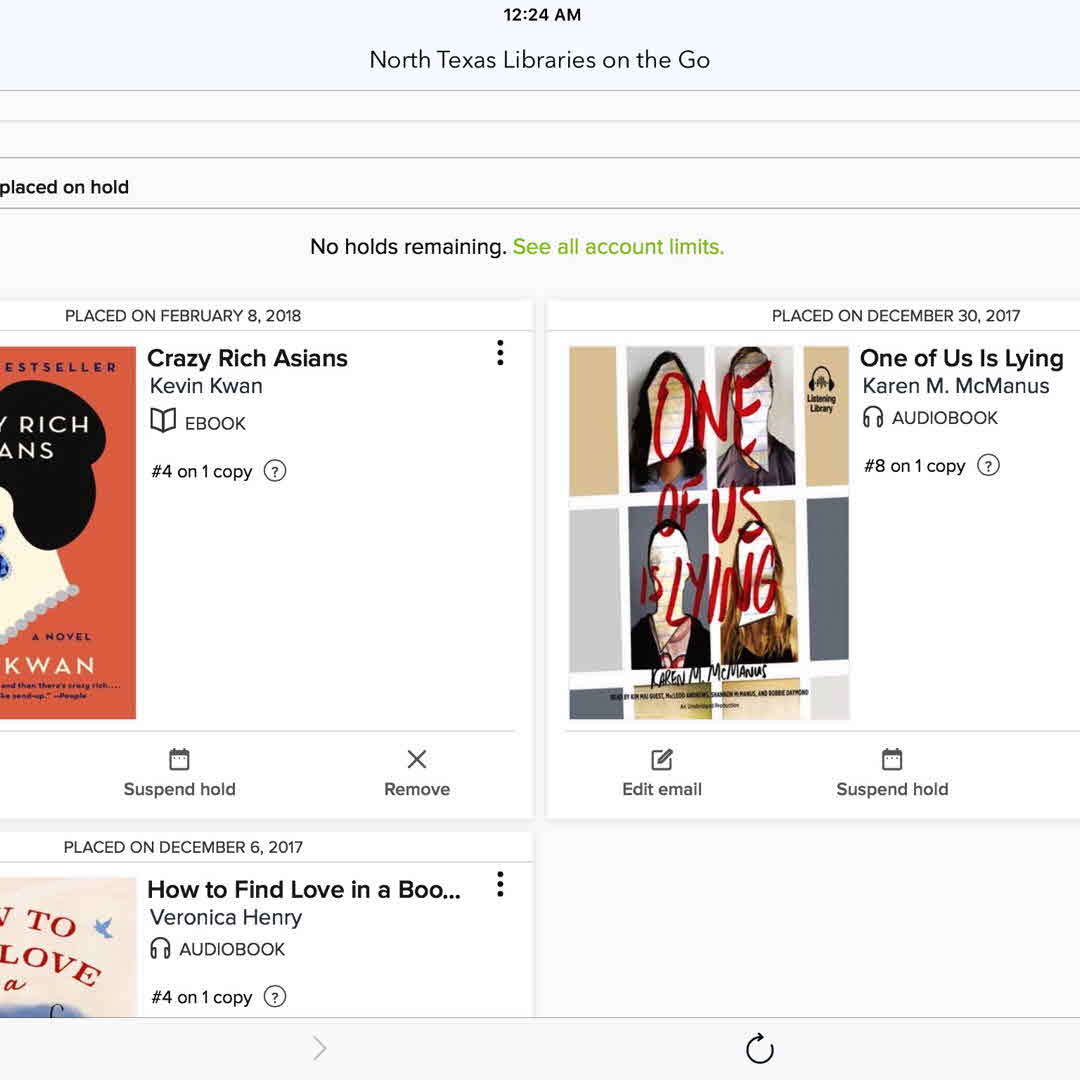Click help icon beside How to Find Love position
The width and height of the screenshot is (1080, 1080).
(275, 997)
